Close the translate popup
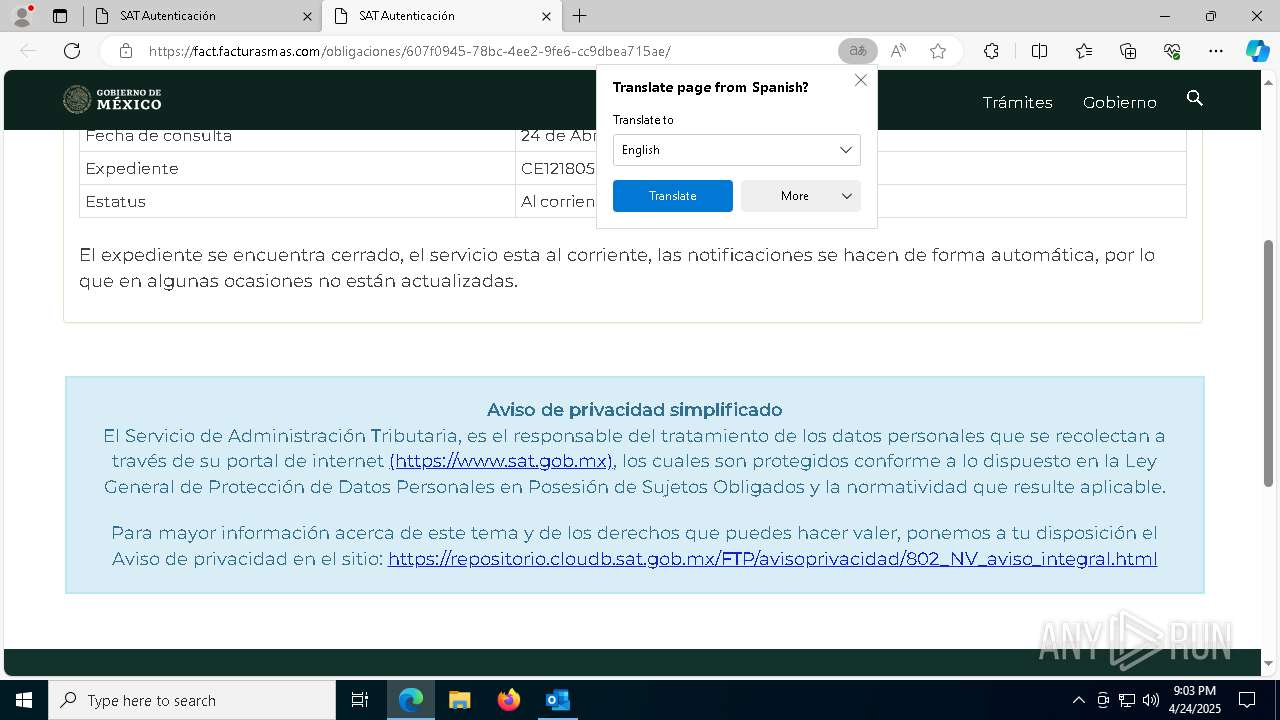 861,80
